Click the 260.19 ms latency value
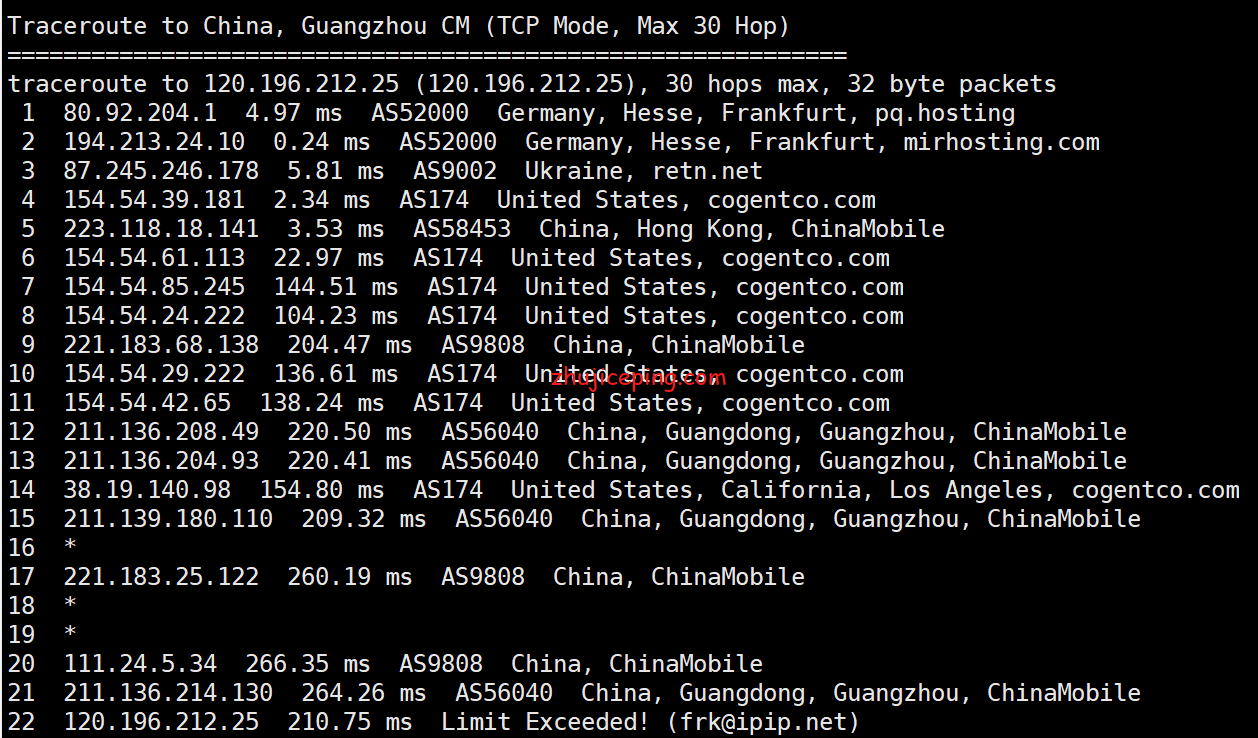 tap(350, 577)
